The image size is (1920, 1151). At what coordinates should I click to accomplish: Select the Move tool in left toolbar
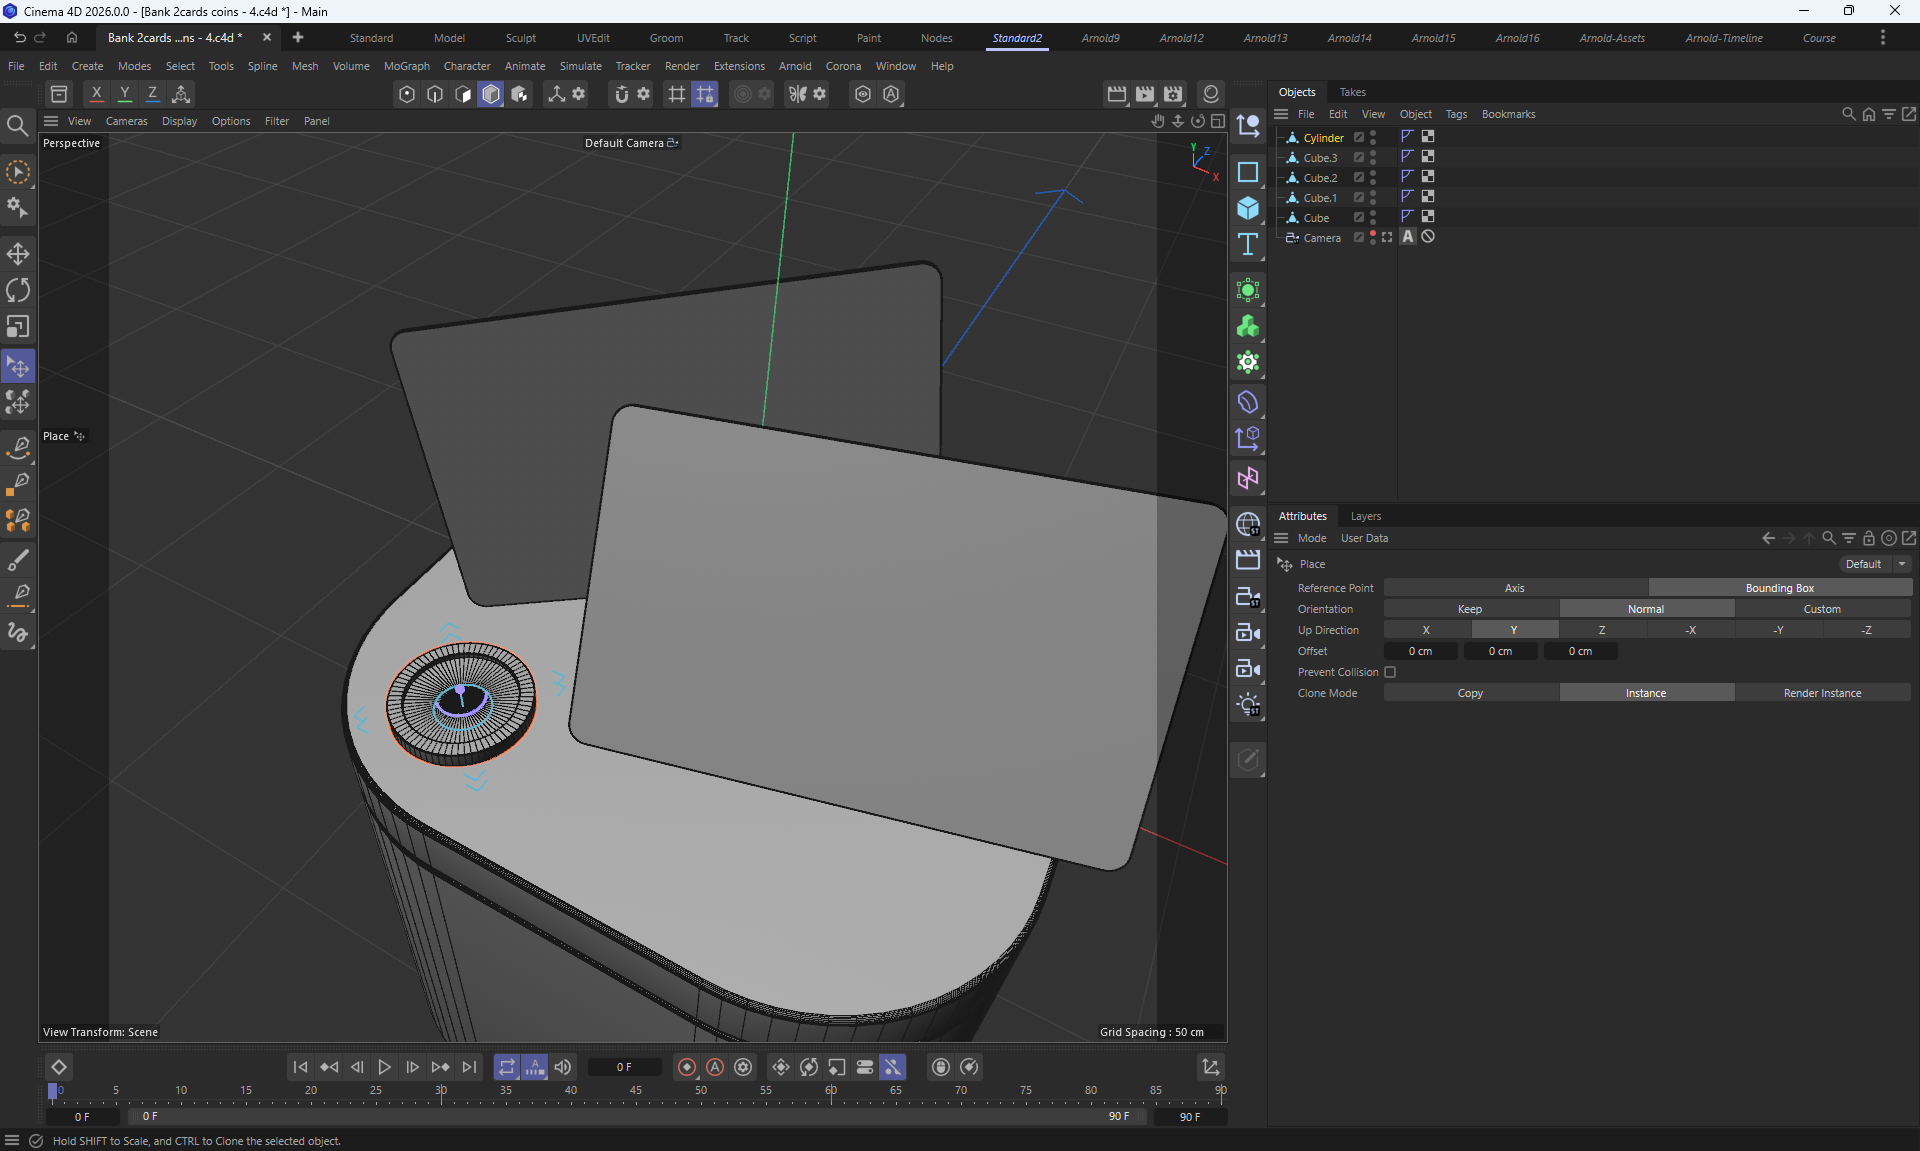(x=18, y=254)
